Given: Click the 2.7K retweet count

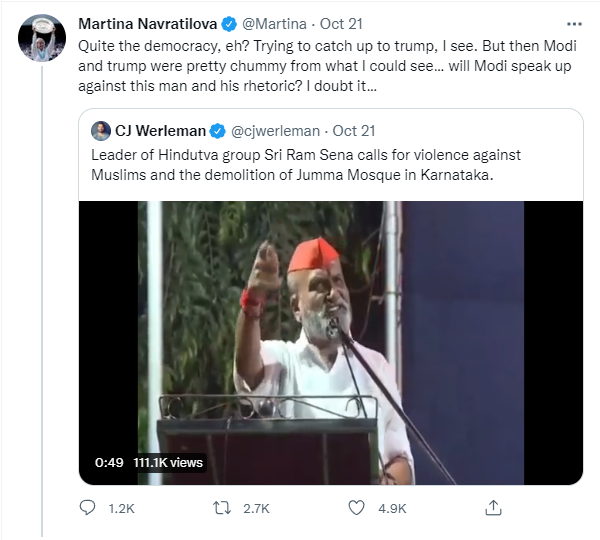Looking at the screenshot, I should [256, 508].
